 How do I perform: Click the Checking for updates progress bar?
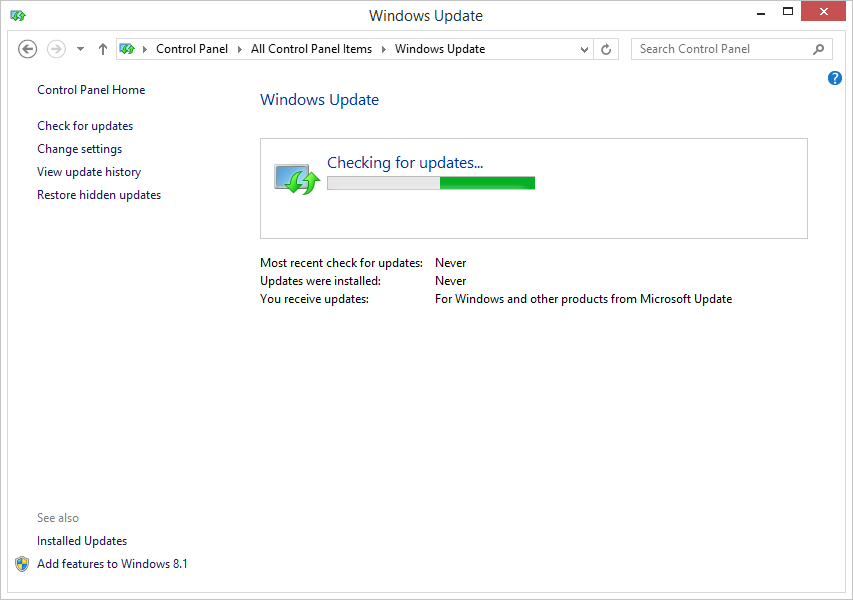(431, 183)
